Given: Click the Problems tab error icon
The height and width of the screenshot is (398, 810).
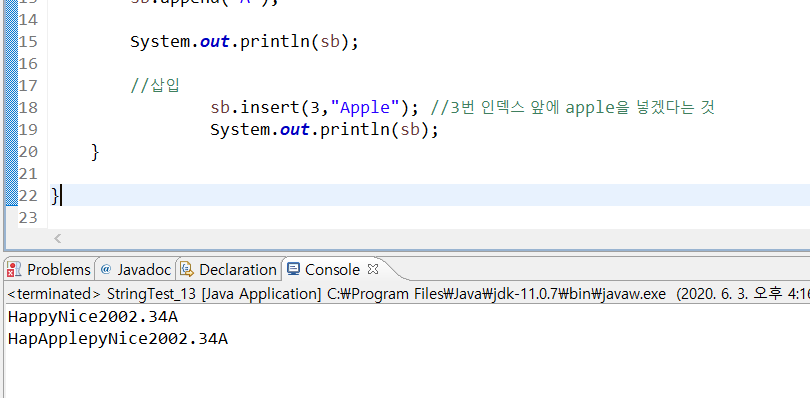Looking at the screenshot, I should click(14, 269).
